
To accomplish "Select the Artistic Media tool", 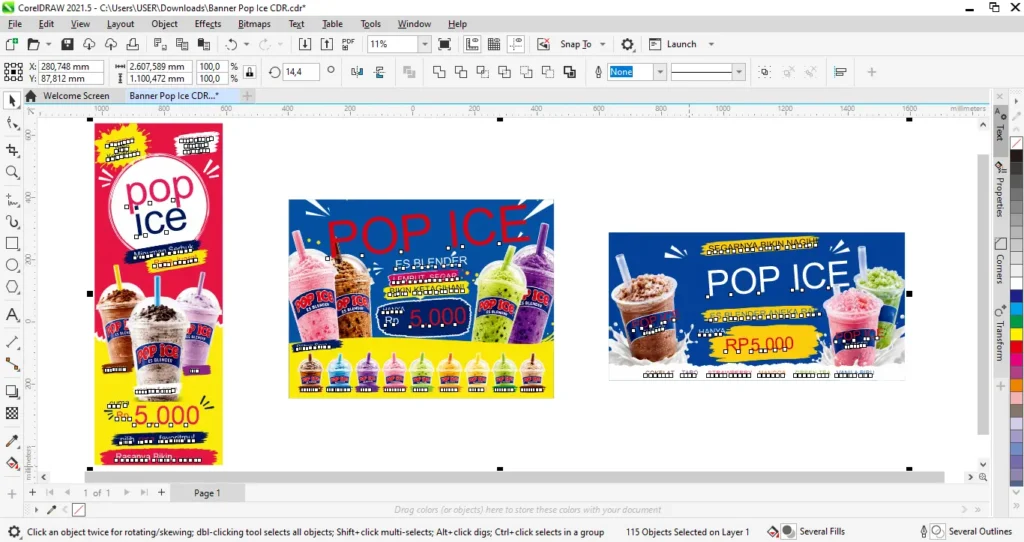I will (x=12, y=221).
